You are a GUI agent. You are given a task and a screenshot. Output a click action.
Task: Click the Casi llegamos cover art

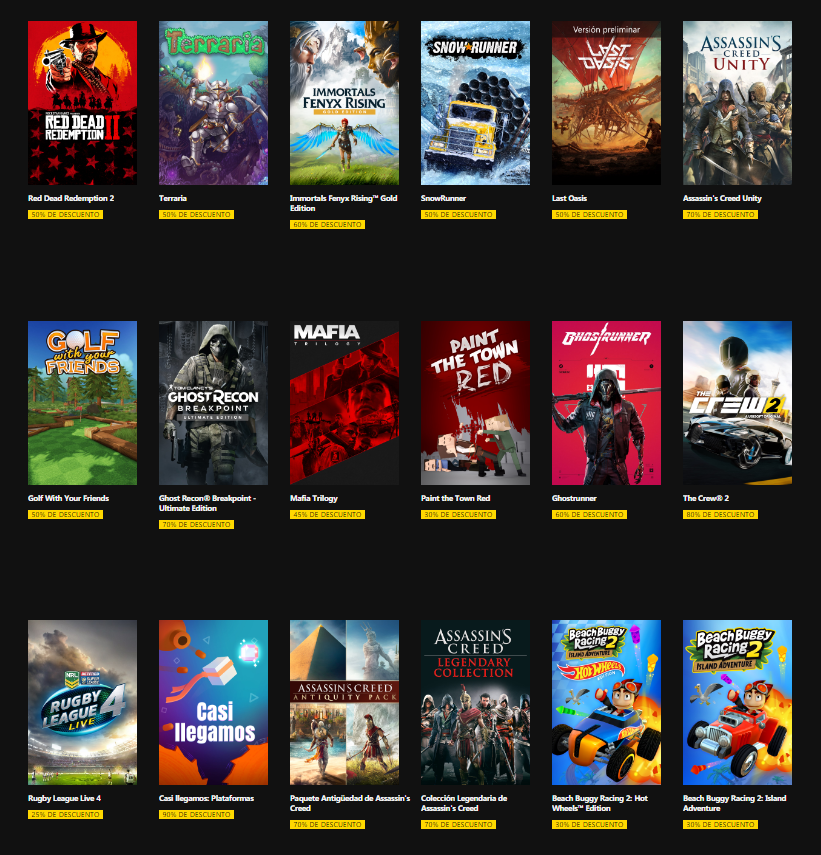point(213,702)
